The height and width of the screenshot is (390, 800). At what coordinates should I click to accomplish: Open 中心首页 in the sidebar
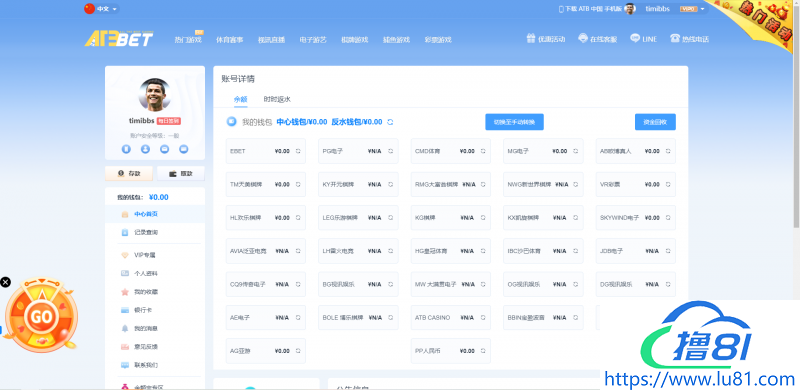point(155,214)
